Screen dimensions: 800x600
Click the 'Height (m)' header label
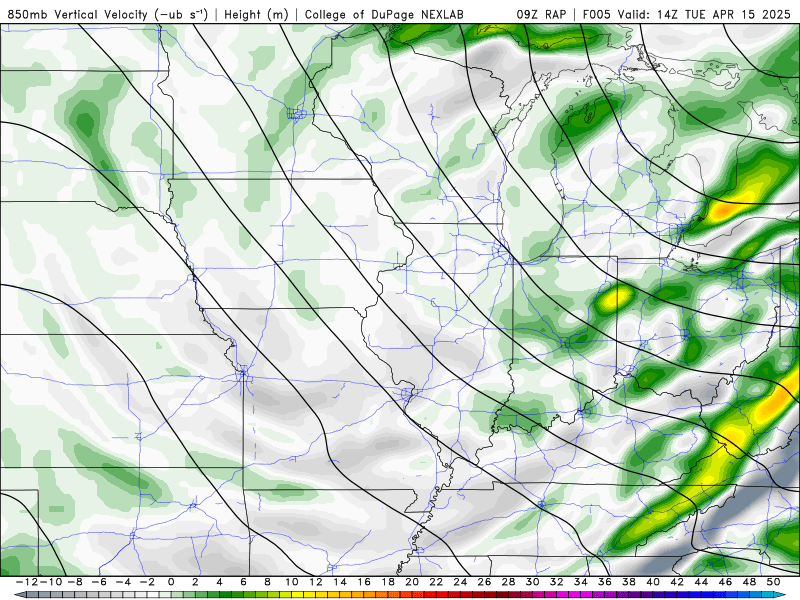coord(256,14)
